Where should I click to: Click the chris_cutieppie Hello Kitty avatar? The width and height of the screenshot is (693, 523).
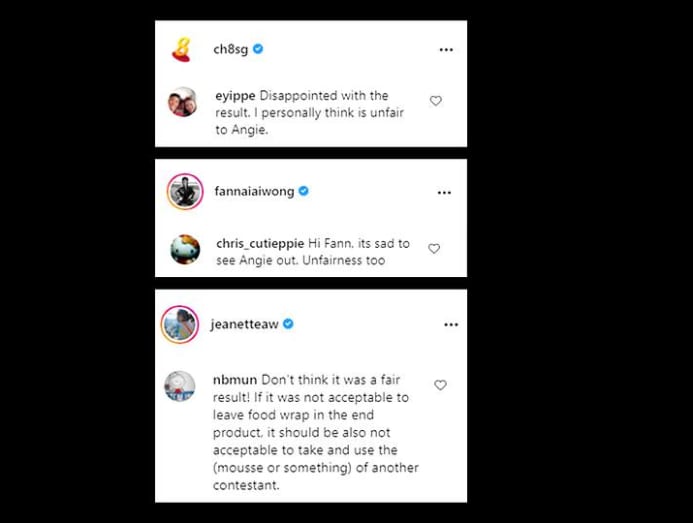click(185, 249)
